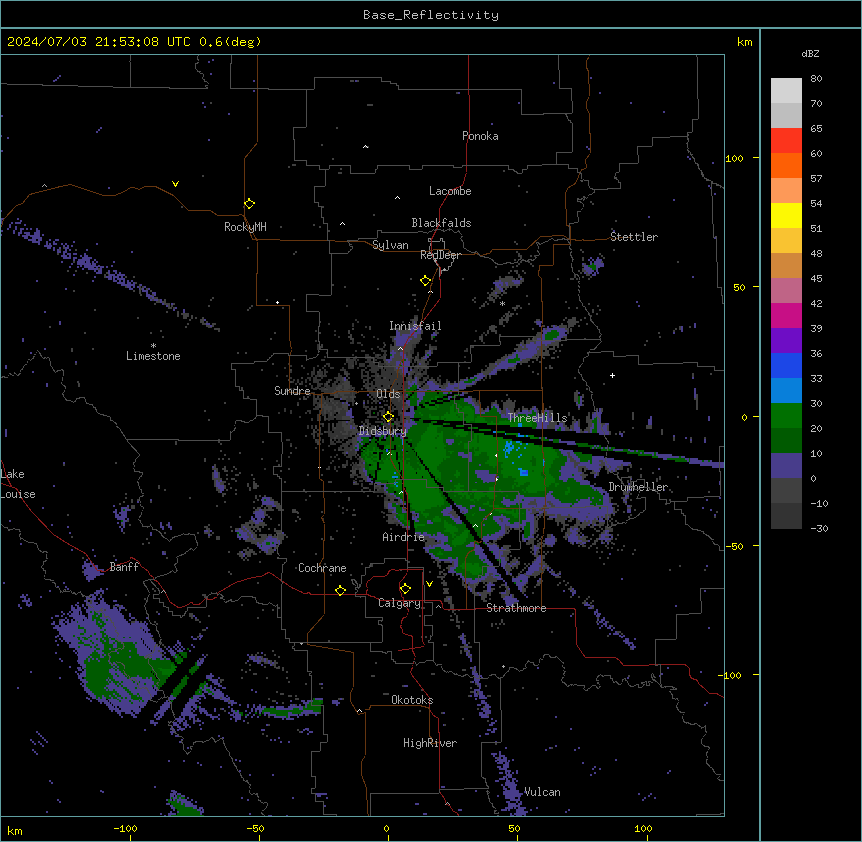
Task: Click the yellow V marker northeast of Calgary
Action: coord(429,584)
